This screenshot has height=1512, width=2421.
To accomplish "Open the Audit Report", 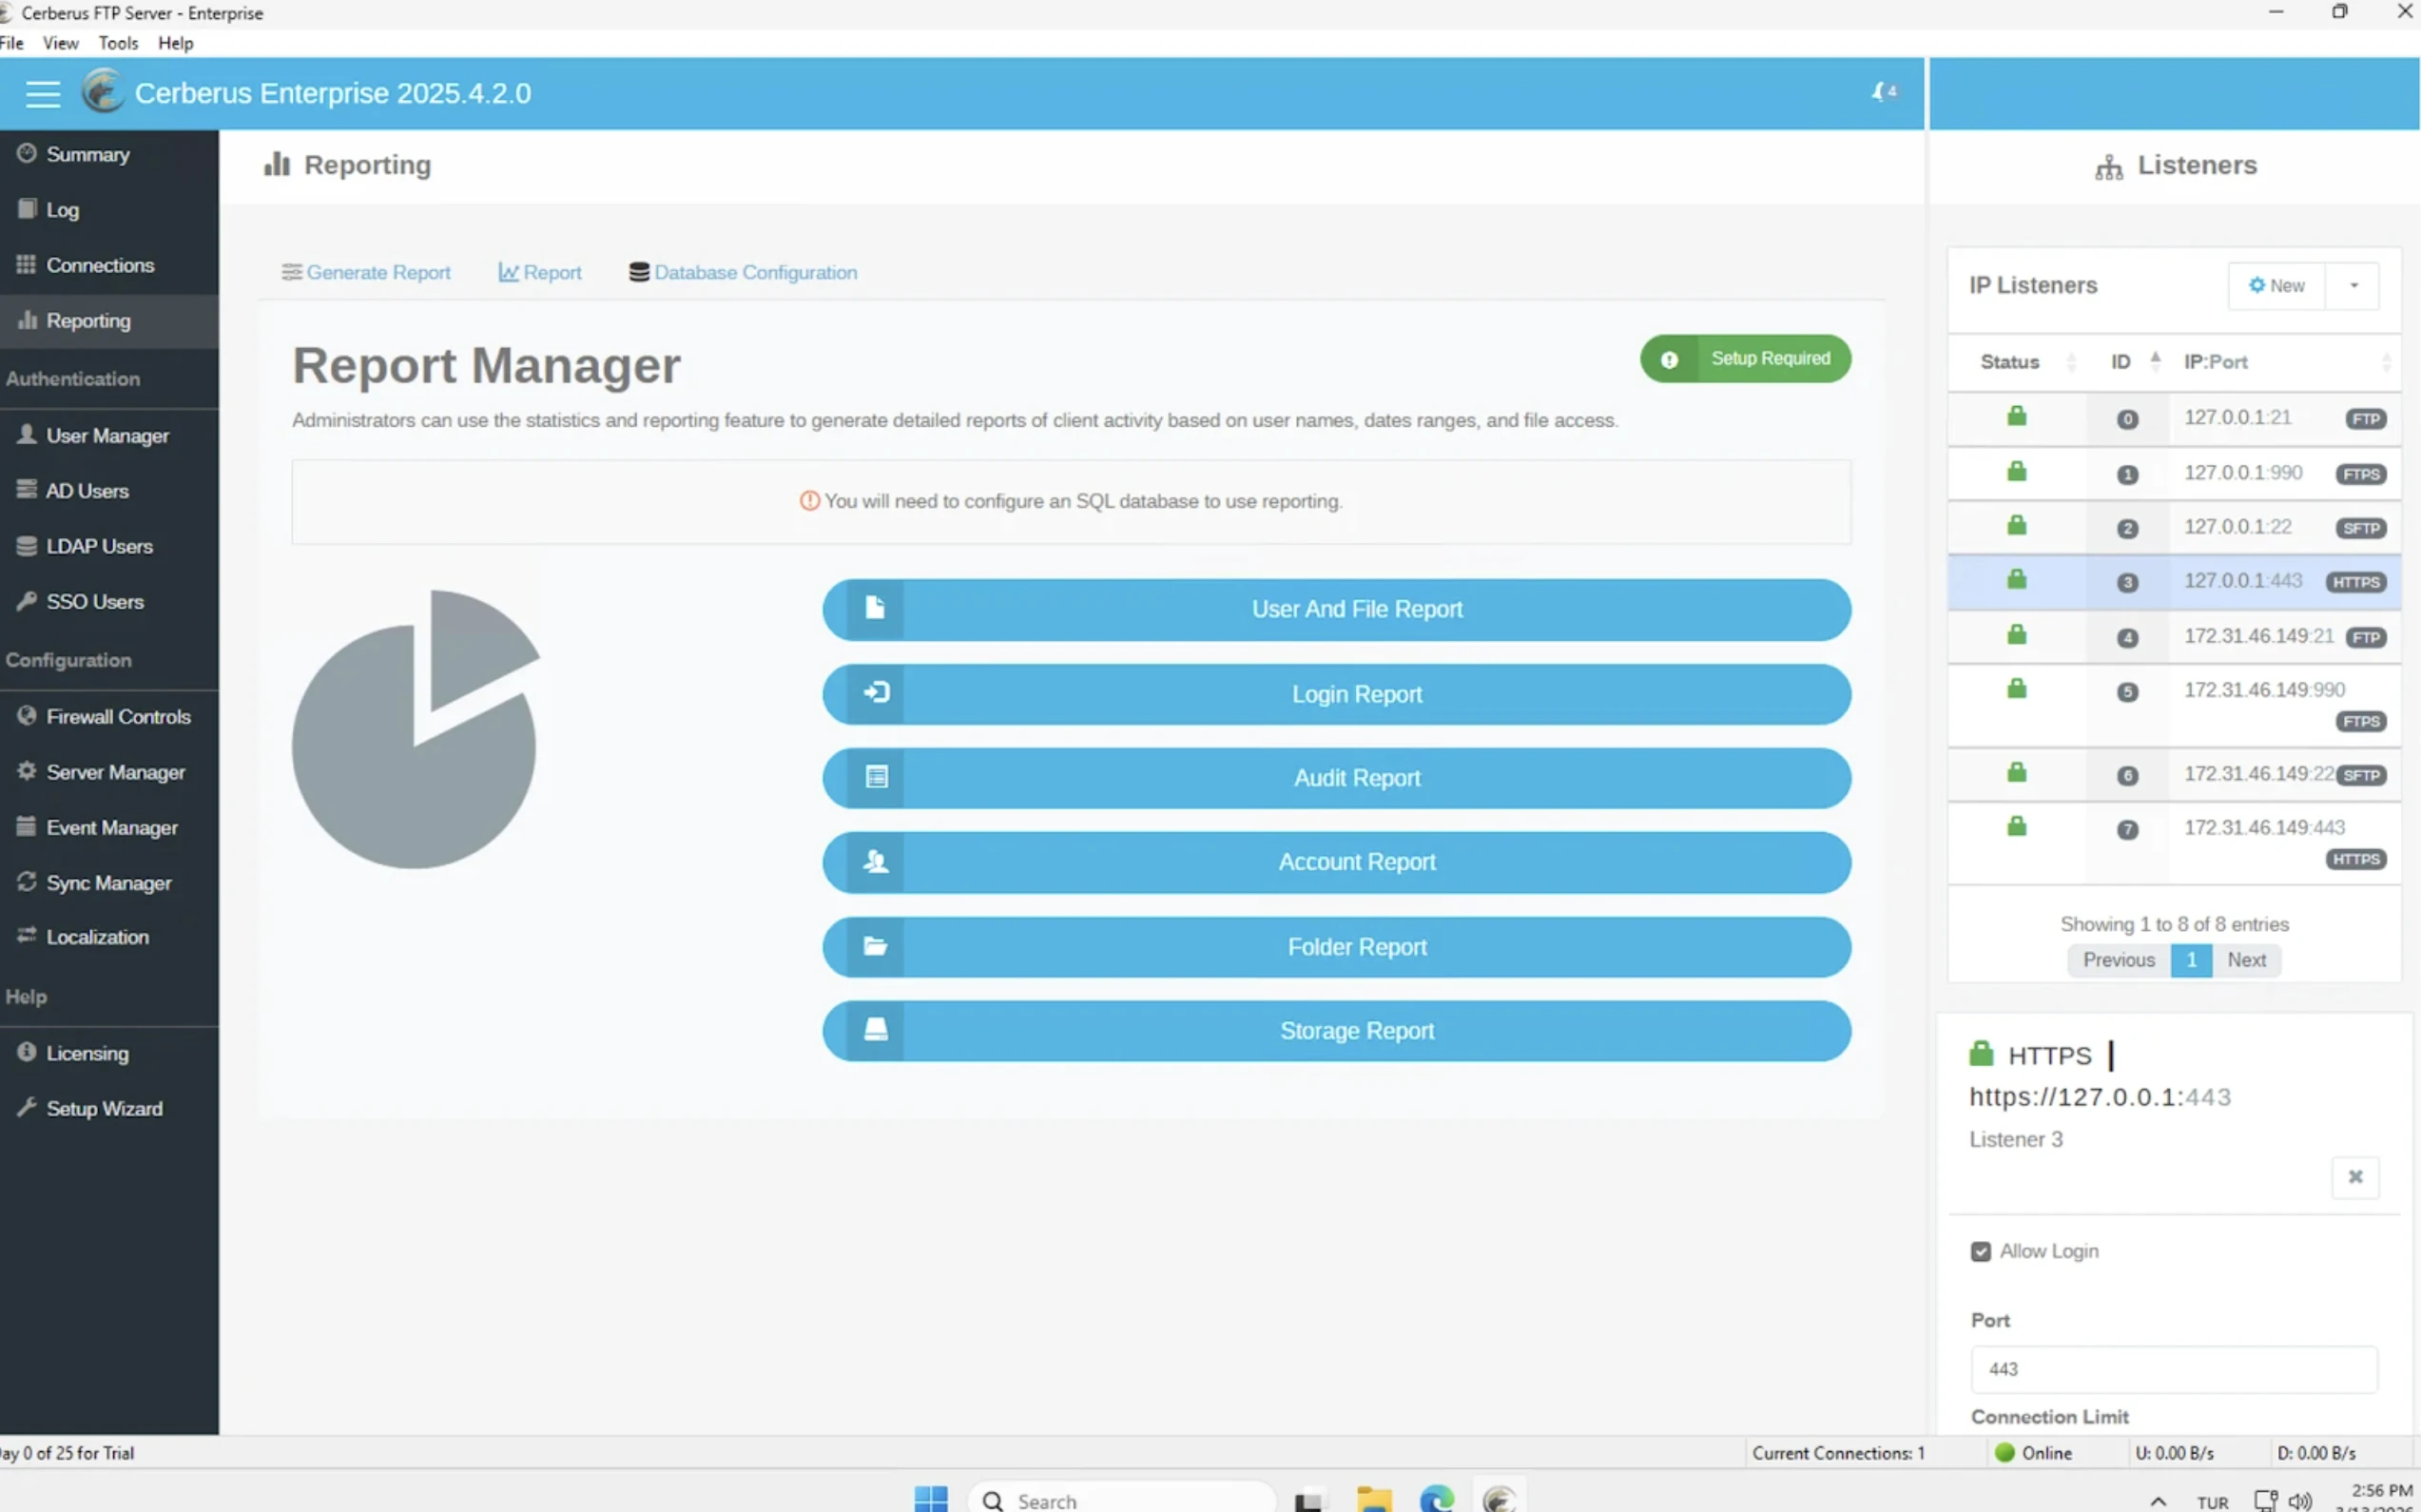I will 1336,779.
